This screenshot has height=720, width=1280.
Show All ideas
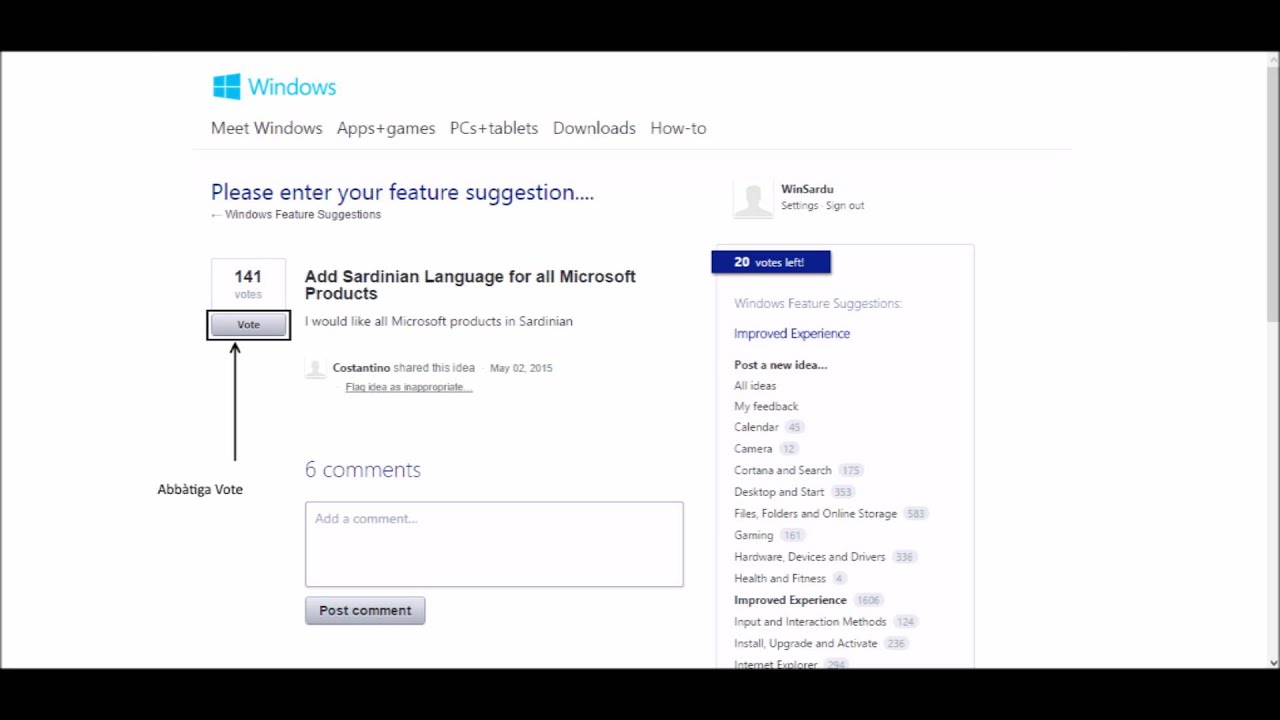pos(755,386)
